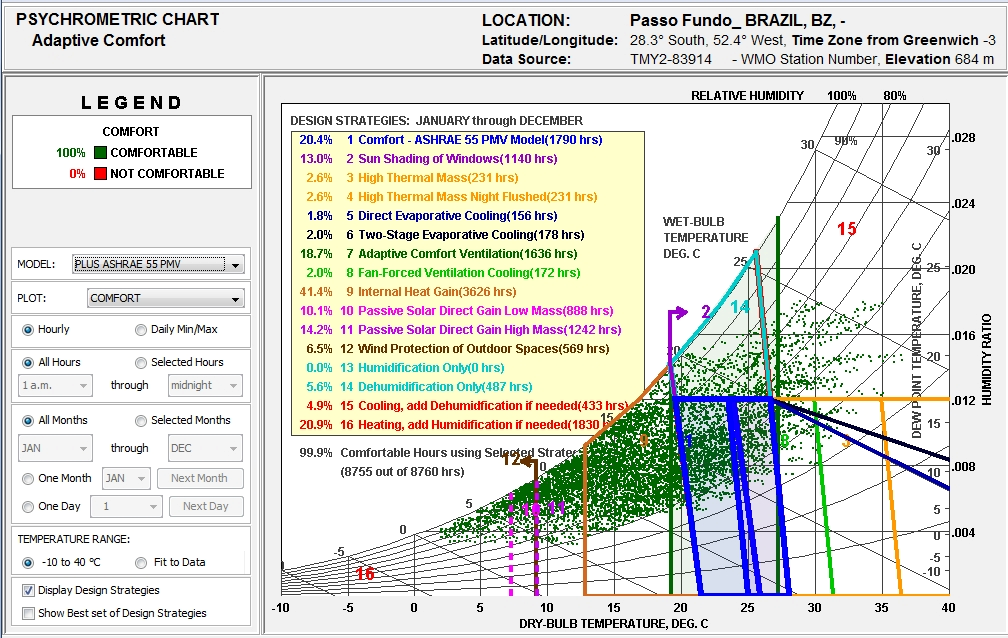
Task: Click the purple Sun Shading arrow marker on chart
Action: tap(680, 311)
